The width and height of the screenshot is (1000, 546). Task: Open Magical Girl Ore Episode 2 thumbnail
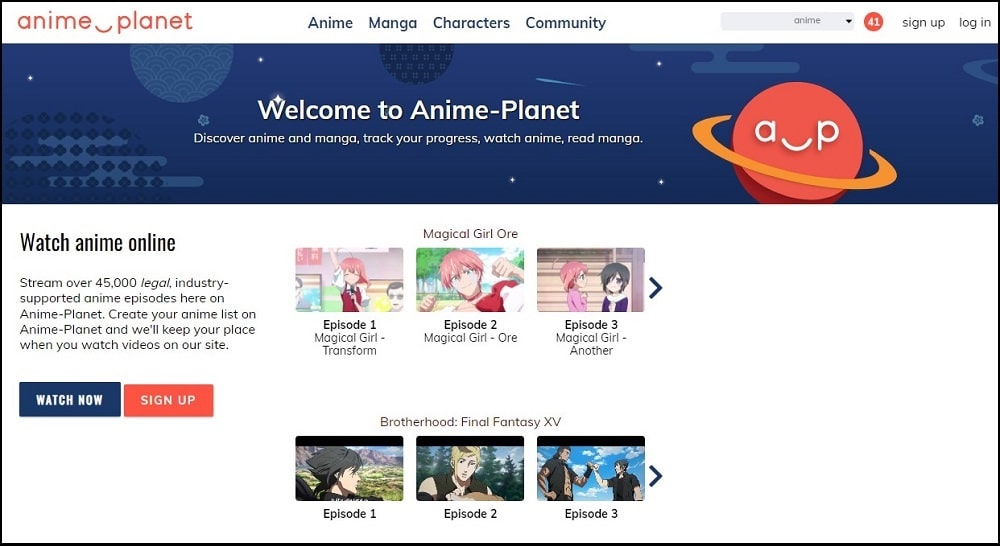[470, 279]
